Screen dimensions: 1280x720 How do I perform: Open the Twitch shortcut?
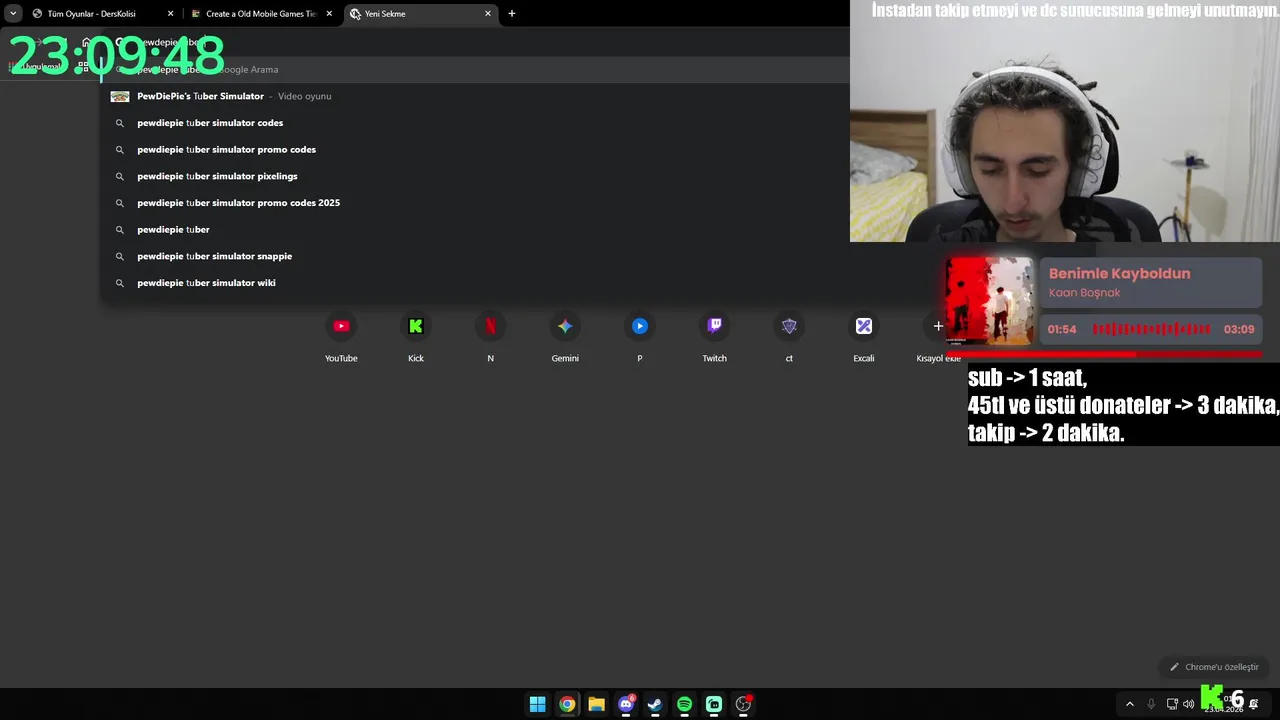pos(714,338)
